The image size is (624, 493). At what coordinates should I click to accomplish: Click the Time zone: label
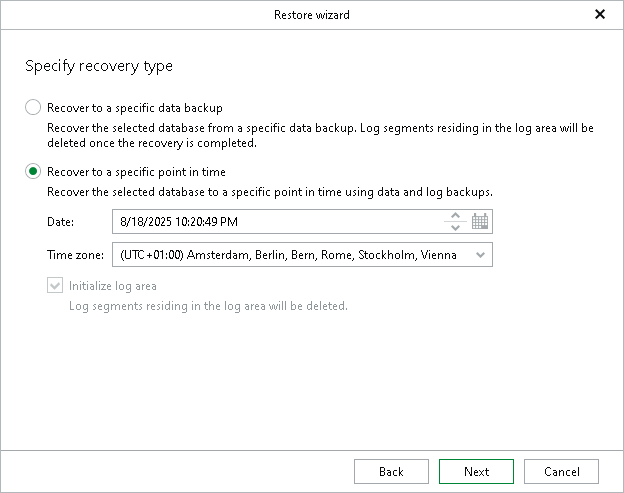click(x=75, y=255)
